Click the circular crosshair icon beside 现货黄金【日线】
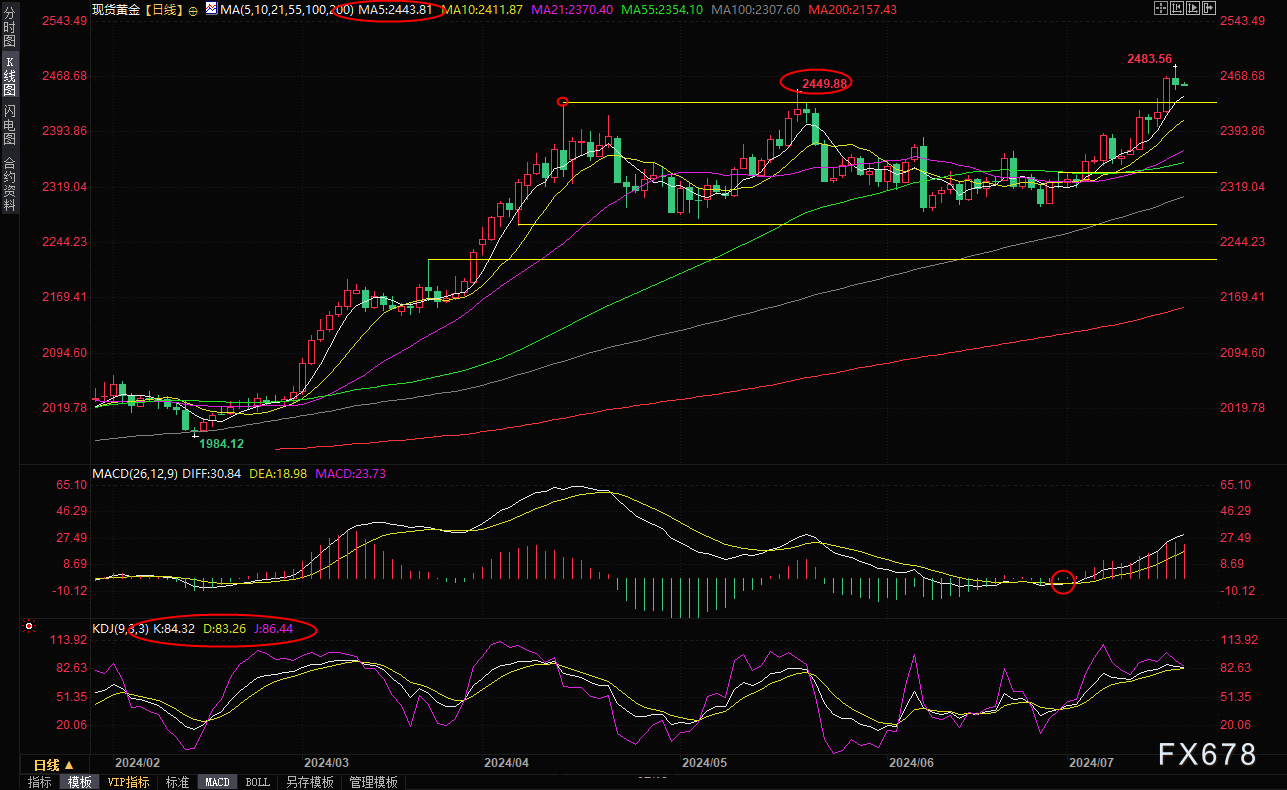 coord(193,9)
